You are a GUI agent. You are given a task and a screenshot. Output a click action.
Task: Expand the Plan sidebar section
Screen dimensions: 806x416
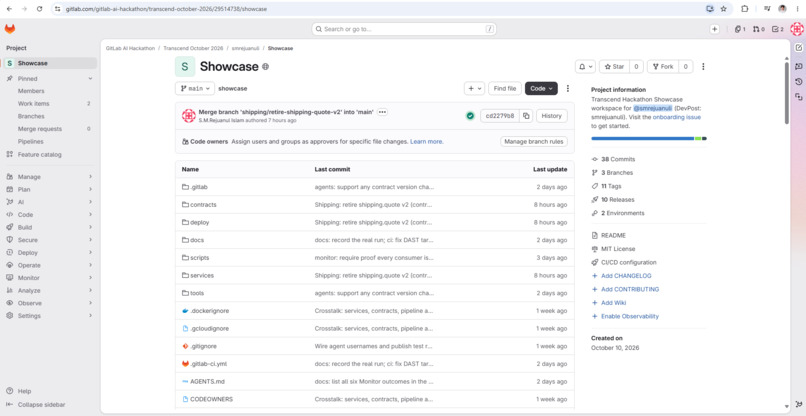click(x=90, y=189)
